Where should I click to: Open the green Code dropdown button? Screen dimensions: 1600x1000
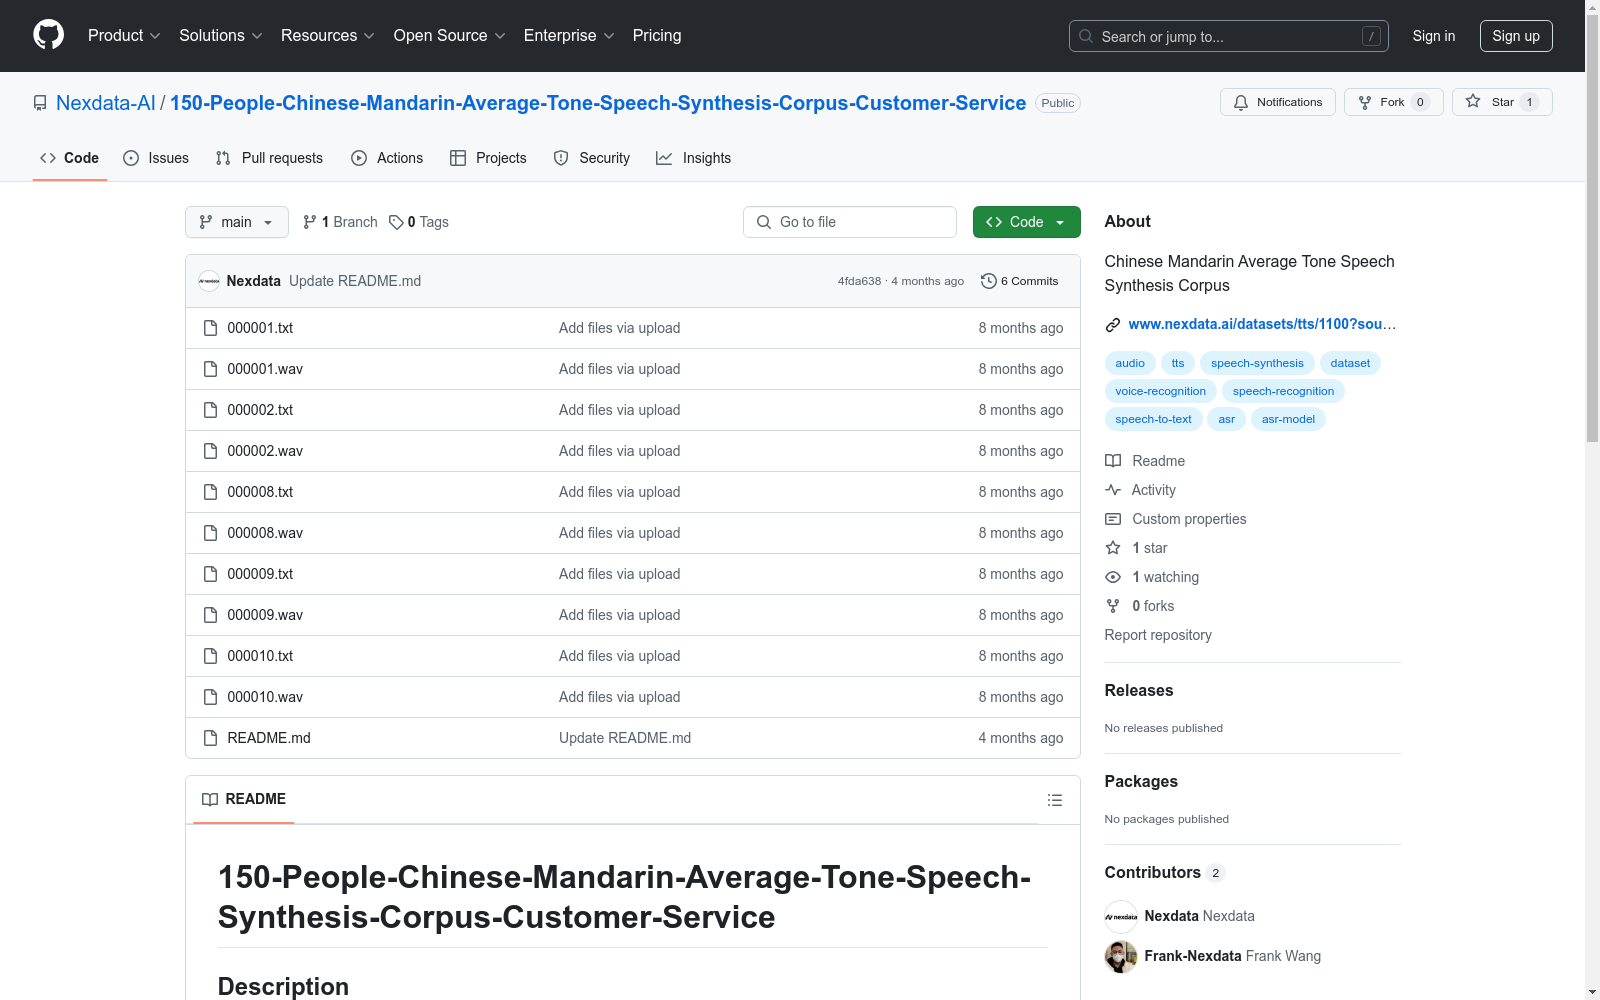1026,222
